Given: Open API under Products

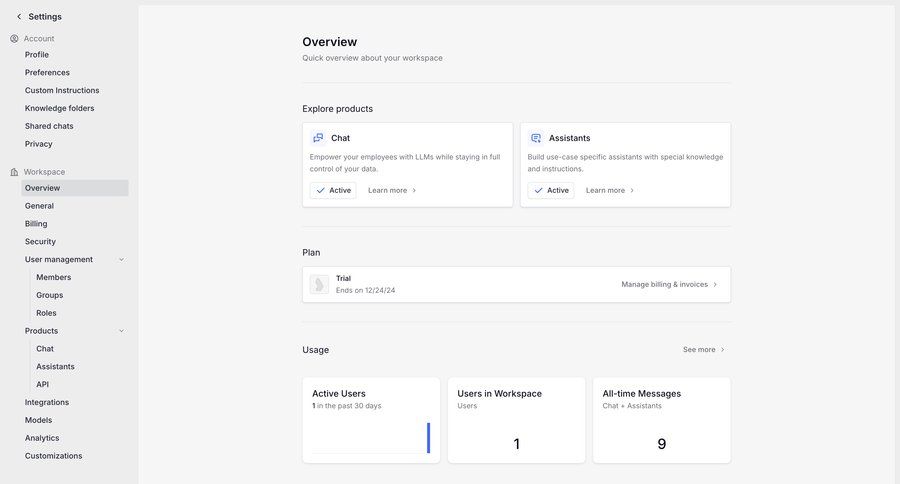Looking at the screenshot, I should point(42,384).
